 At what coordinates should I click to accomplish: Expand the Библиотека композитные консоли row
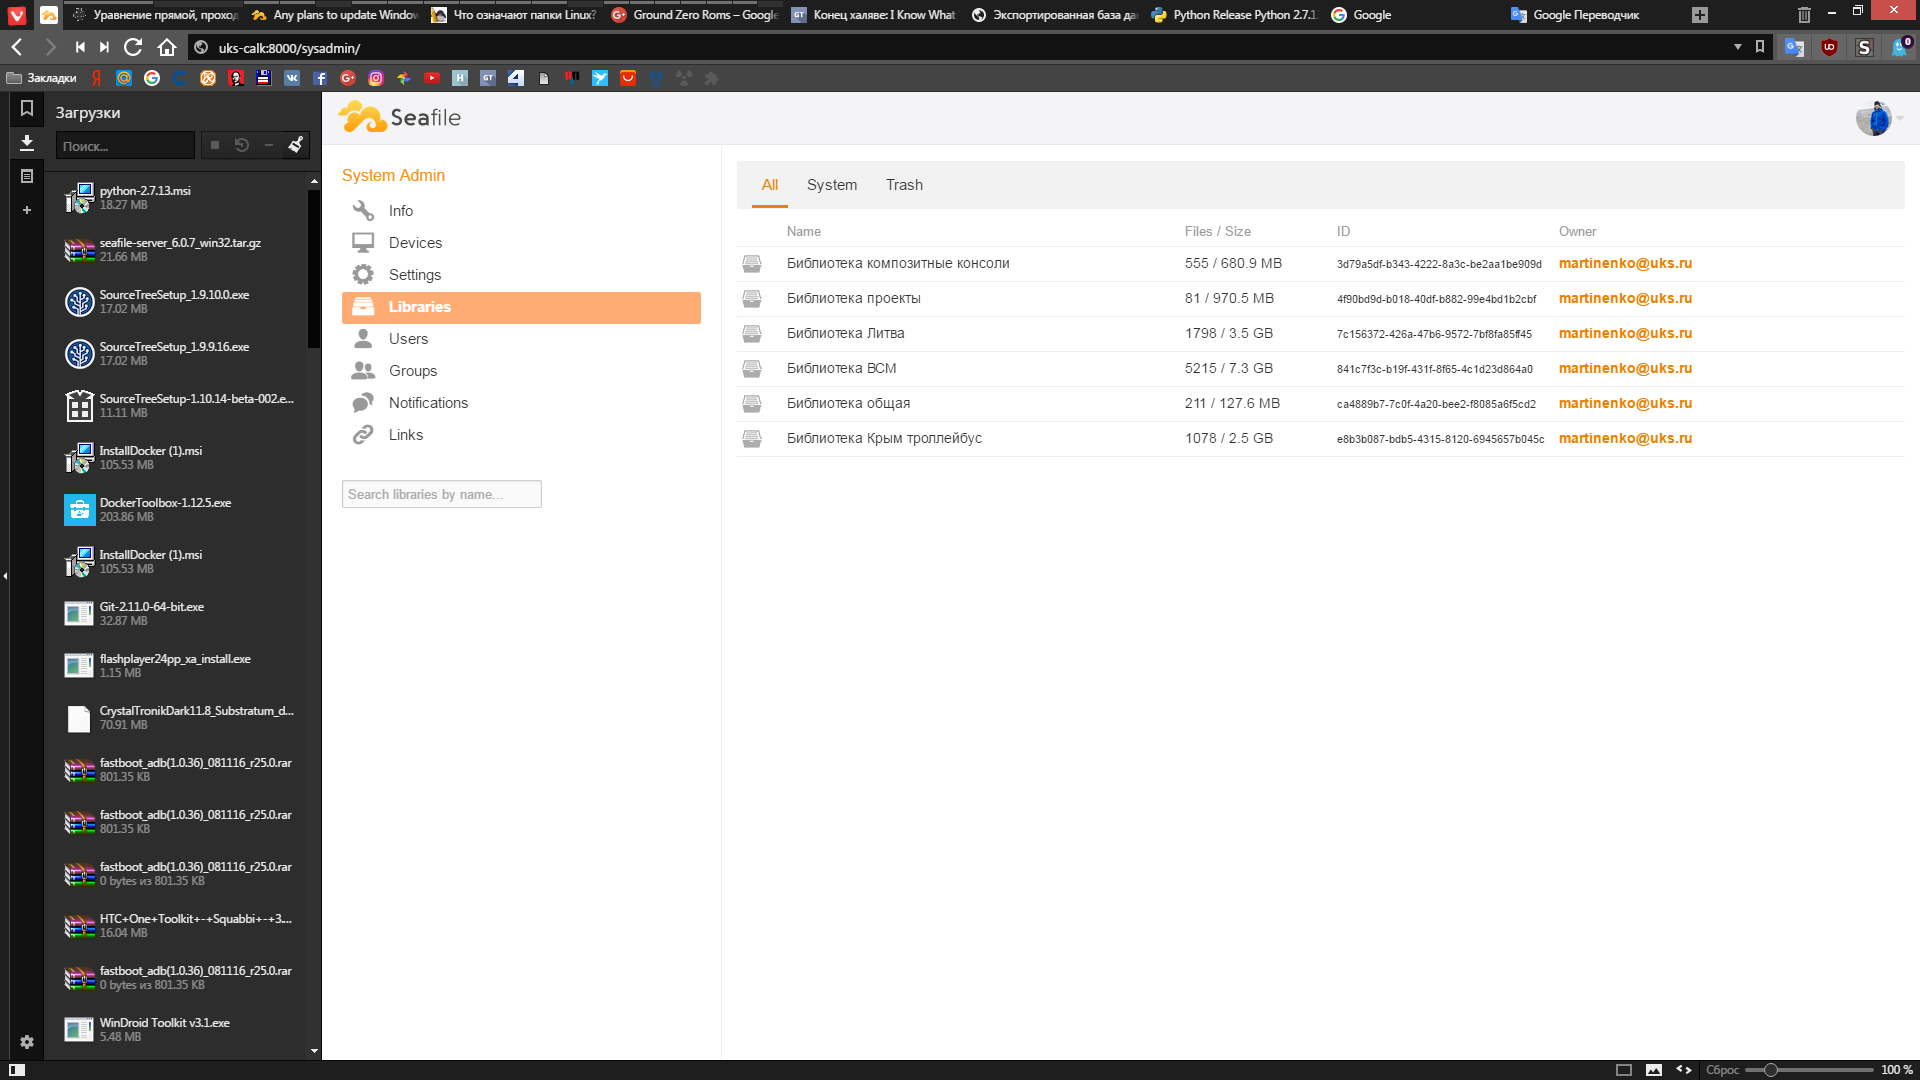click(x=898, y=262)
